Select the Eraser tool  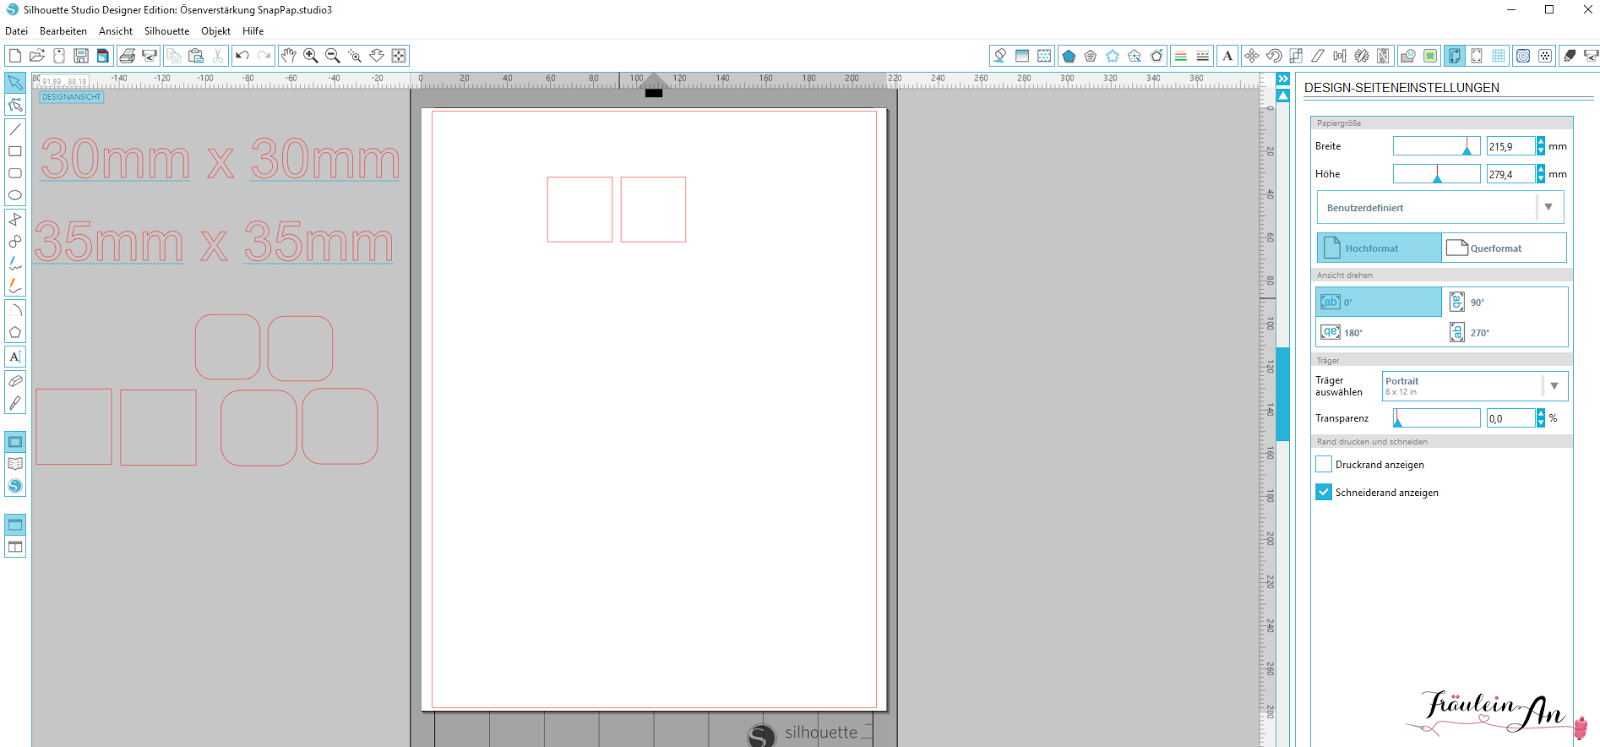coord(15,381)
